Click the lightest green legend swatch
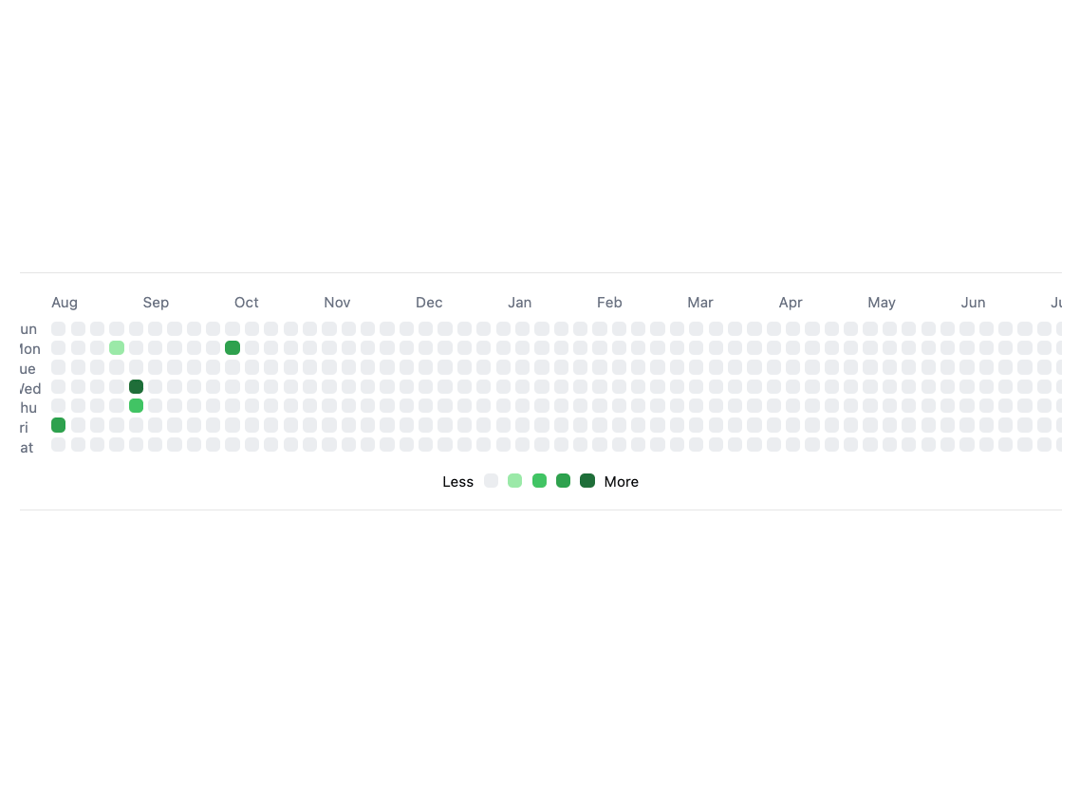Image resolution: width=1080 pixels, height=797 pixels. pyautogui.click(x=515, y=481)
